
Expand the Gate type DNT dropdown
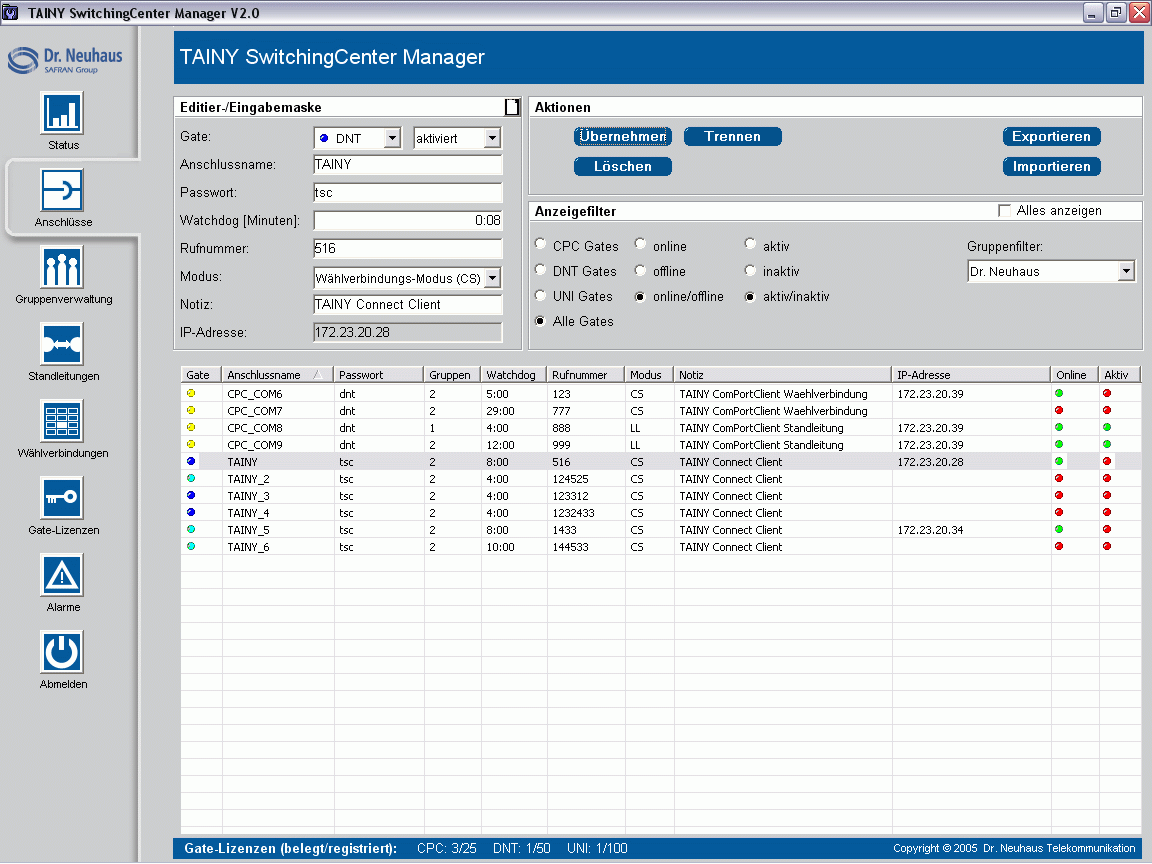click(392, 139)
